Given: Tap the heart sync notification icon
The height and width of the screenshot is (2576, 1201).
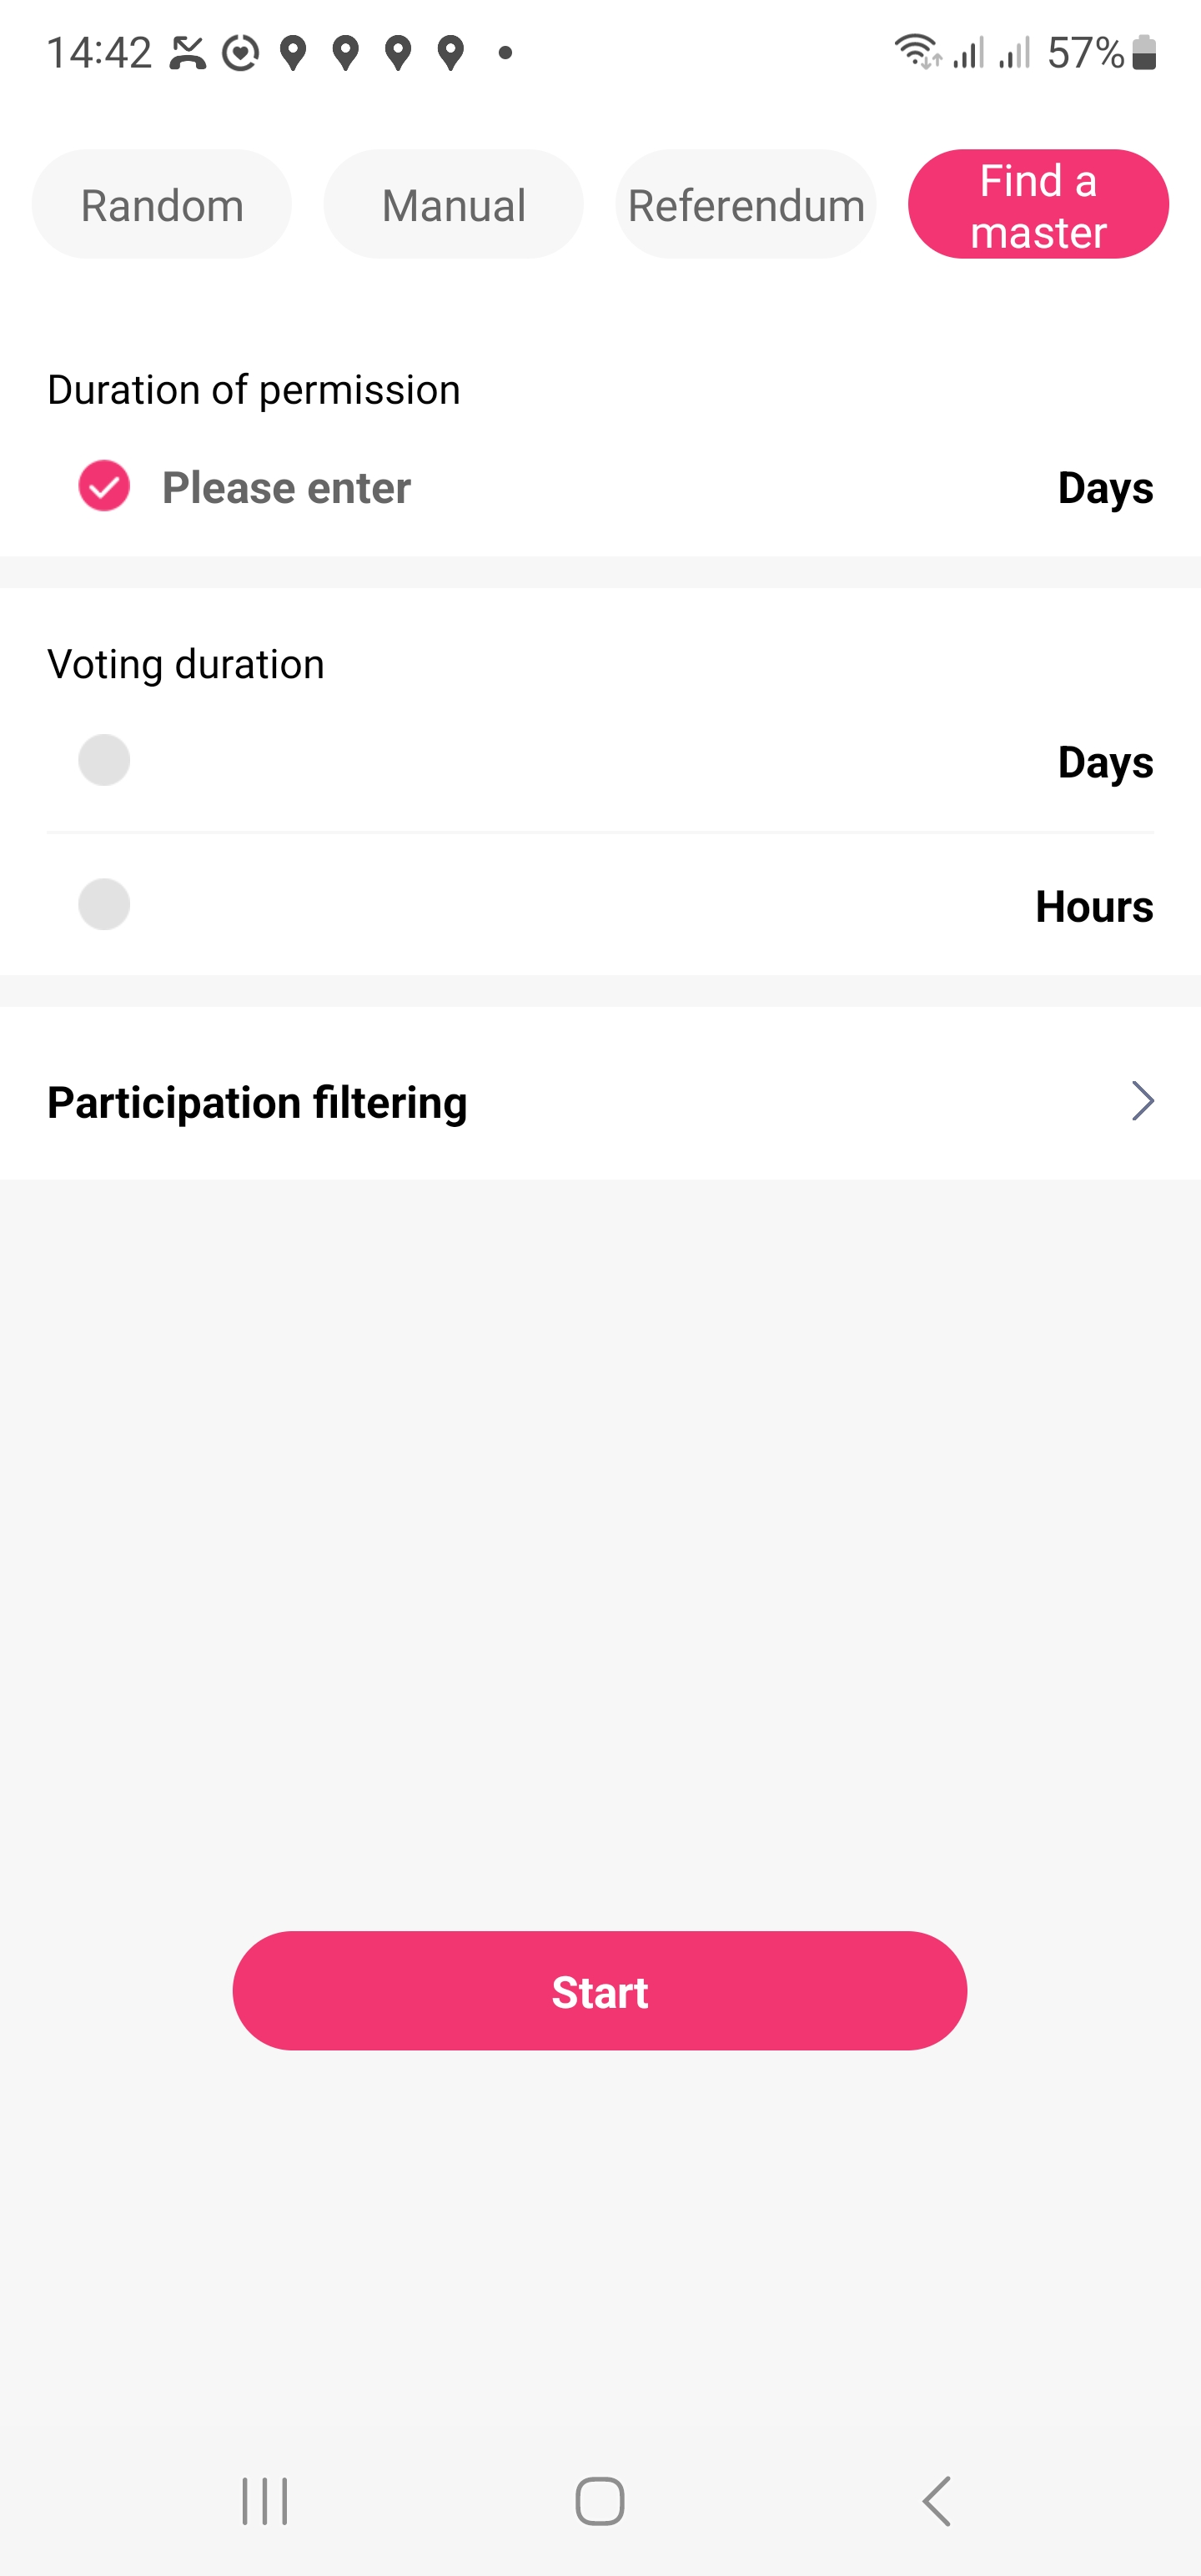Looking at the screenshot, I should 240,52.
